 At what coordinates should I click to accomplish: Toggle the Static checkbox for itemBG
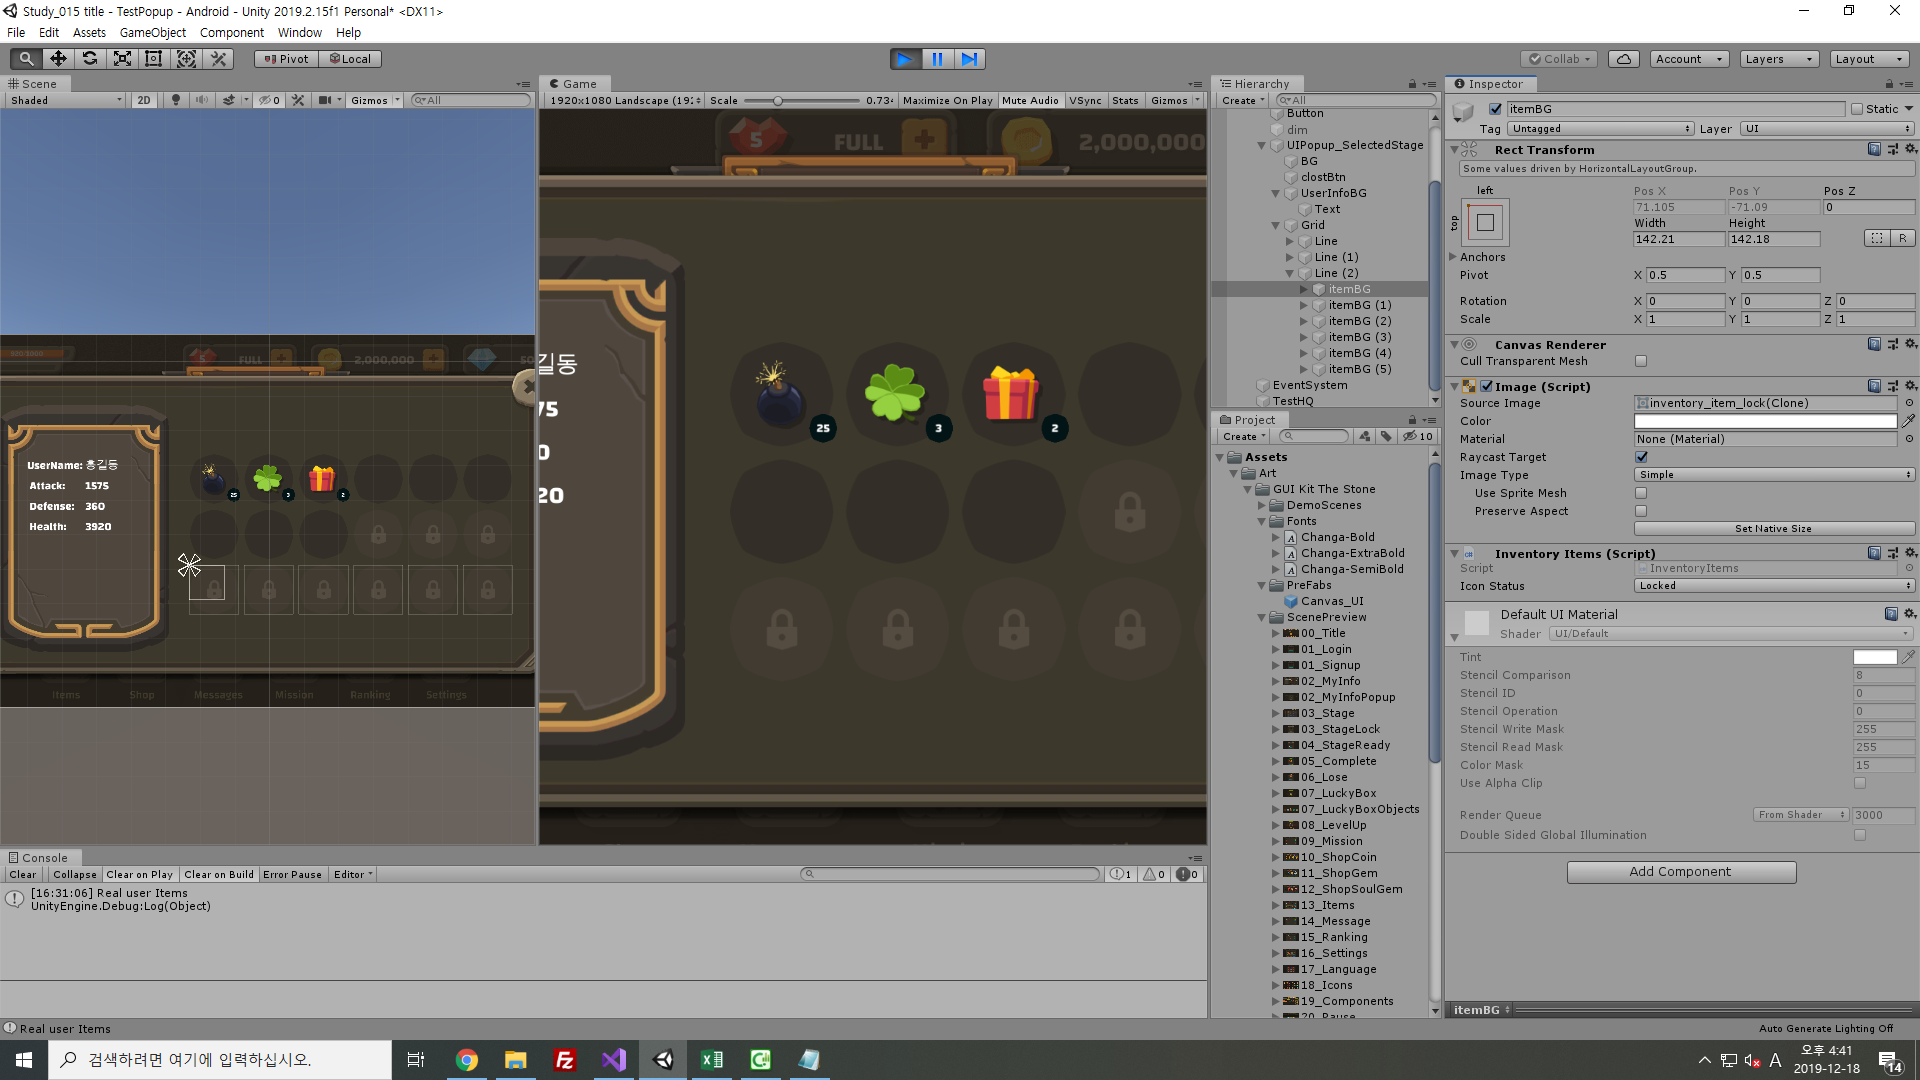click(1857, 109)
